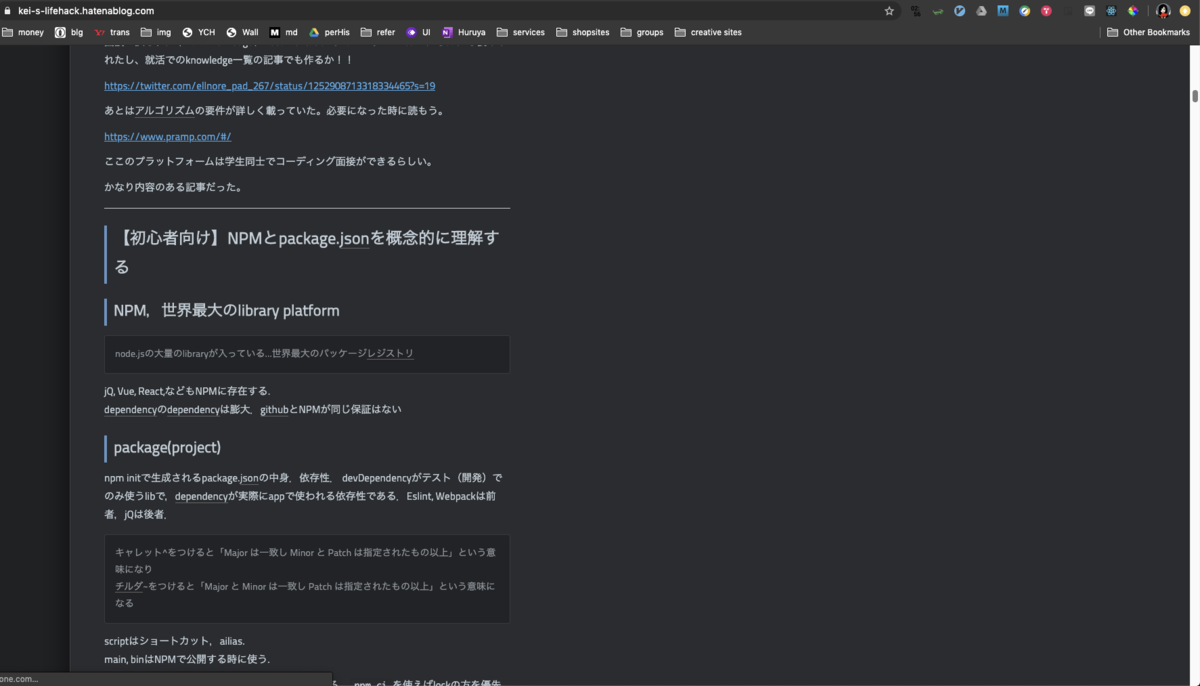Image resolution: width=1200 pixels, height=686 pixels.
Task: Click the 【初心者向け】NPMとpackage.json heading
Action: pyautogui.click(x=309, y=252)
